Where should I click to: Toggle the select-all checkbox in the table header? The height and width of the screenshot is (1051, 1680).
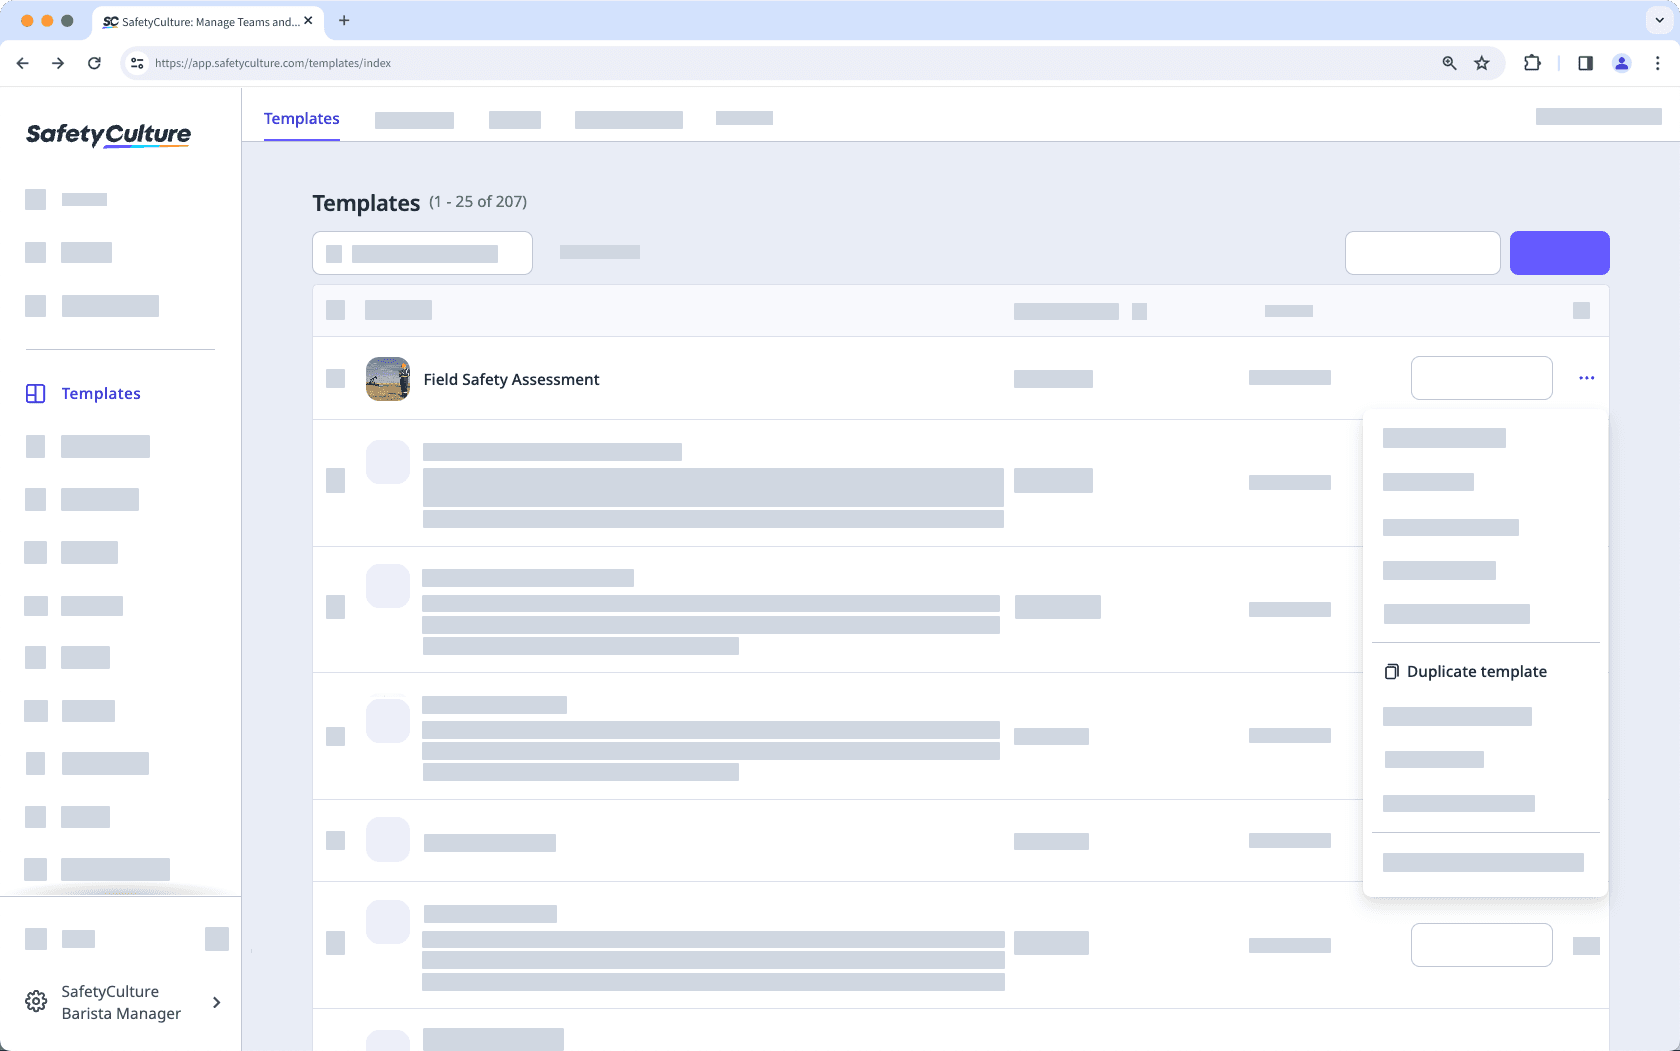point(335,310)
